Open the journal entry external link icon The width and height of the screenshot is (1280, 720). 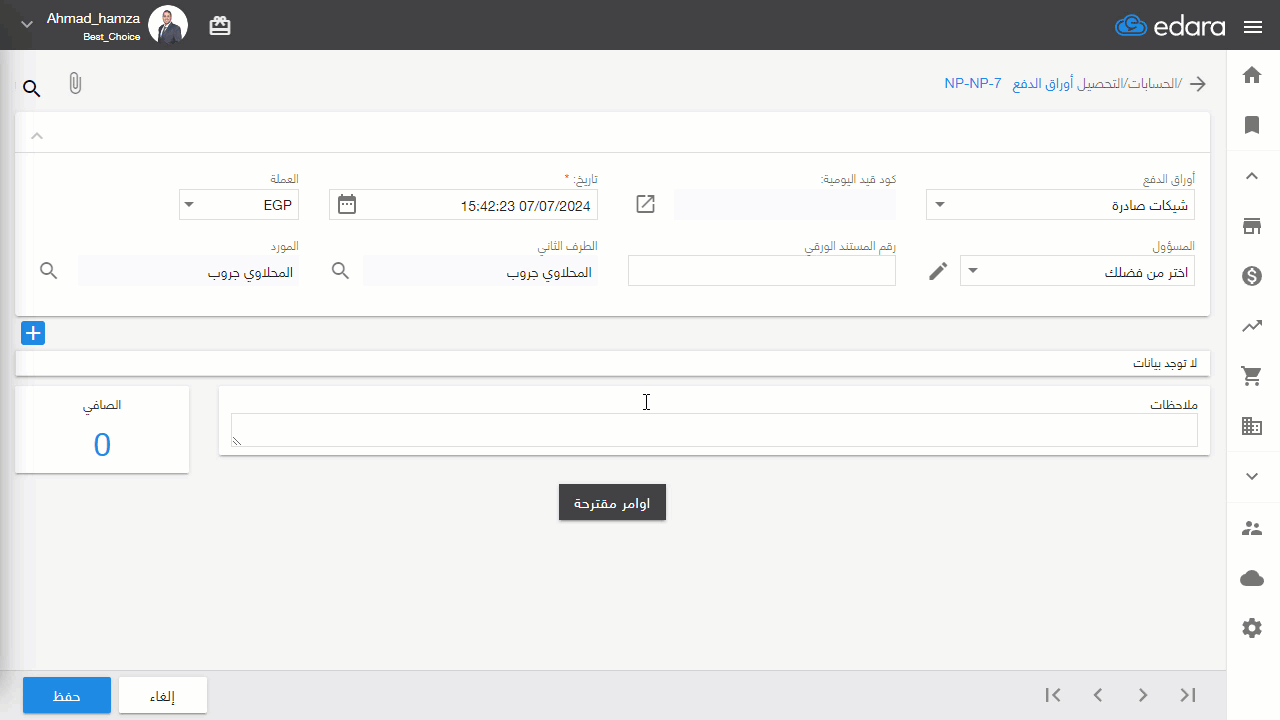click(x=646, y=204)
